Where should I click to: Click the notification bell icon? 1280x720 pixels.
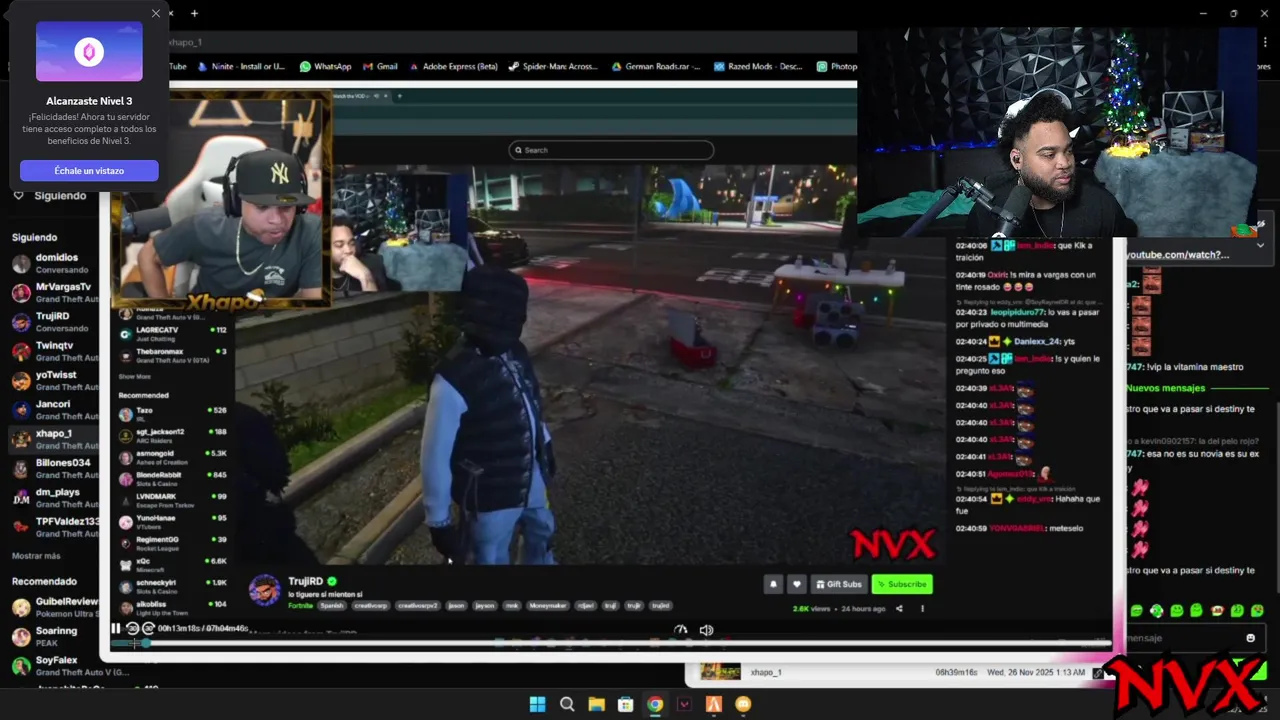coord(773,584)
